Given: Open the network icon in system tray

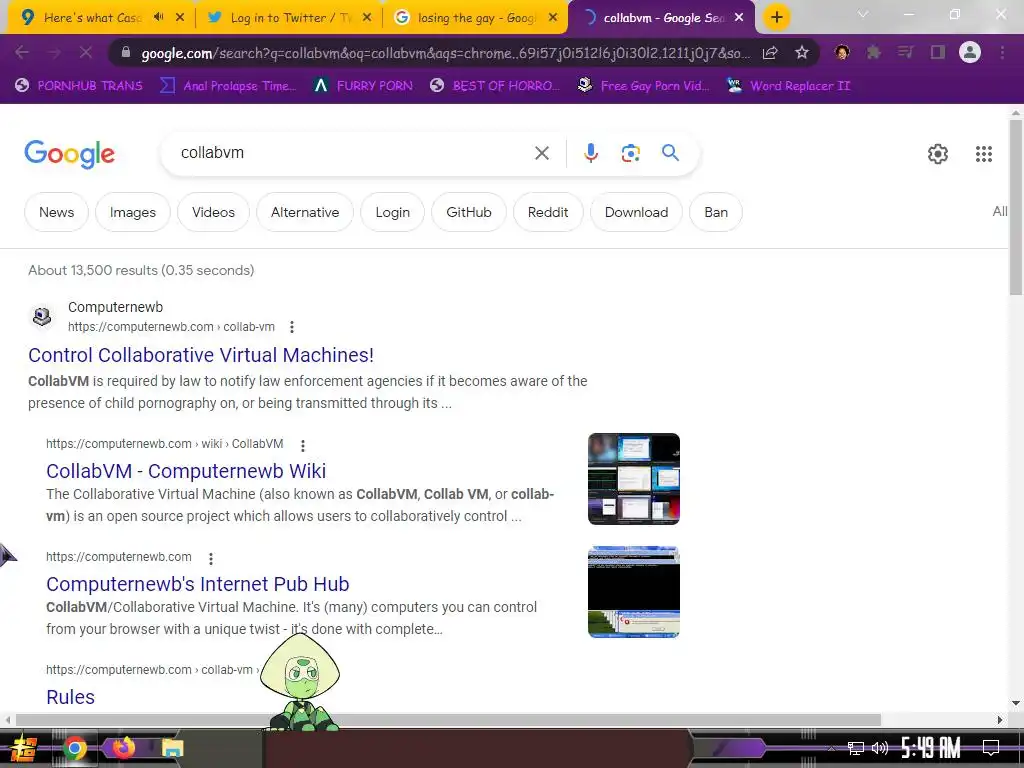Looking at the screenshot, I should pyautogui.click(x=856, y=748).
